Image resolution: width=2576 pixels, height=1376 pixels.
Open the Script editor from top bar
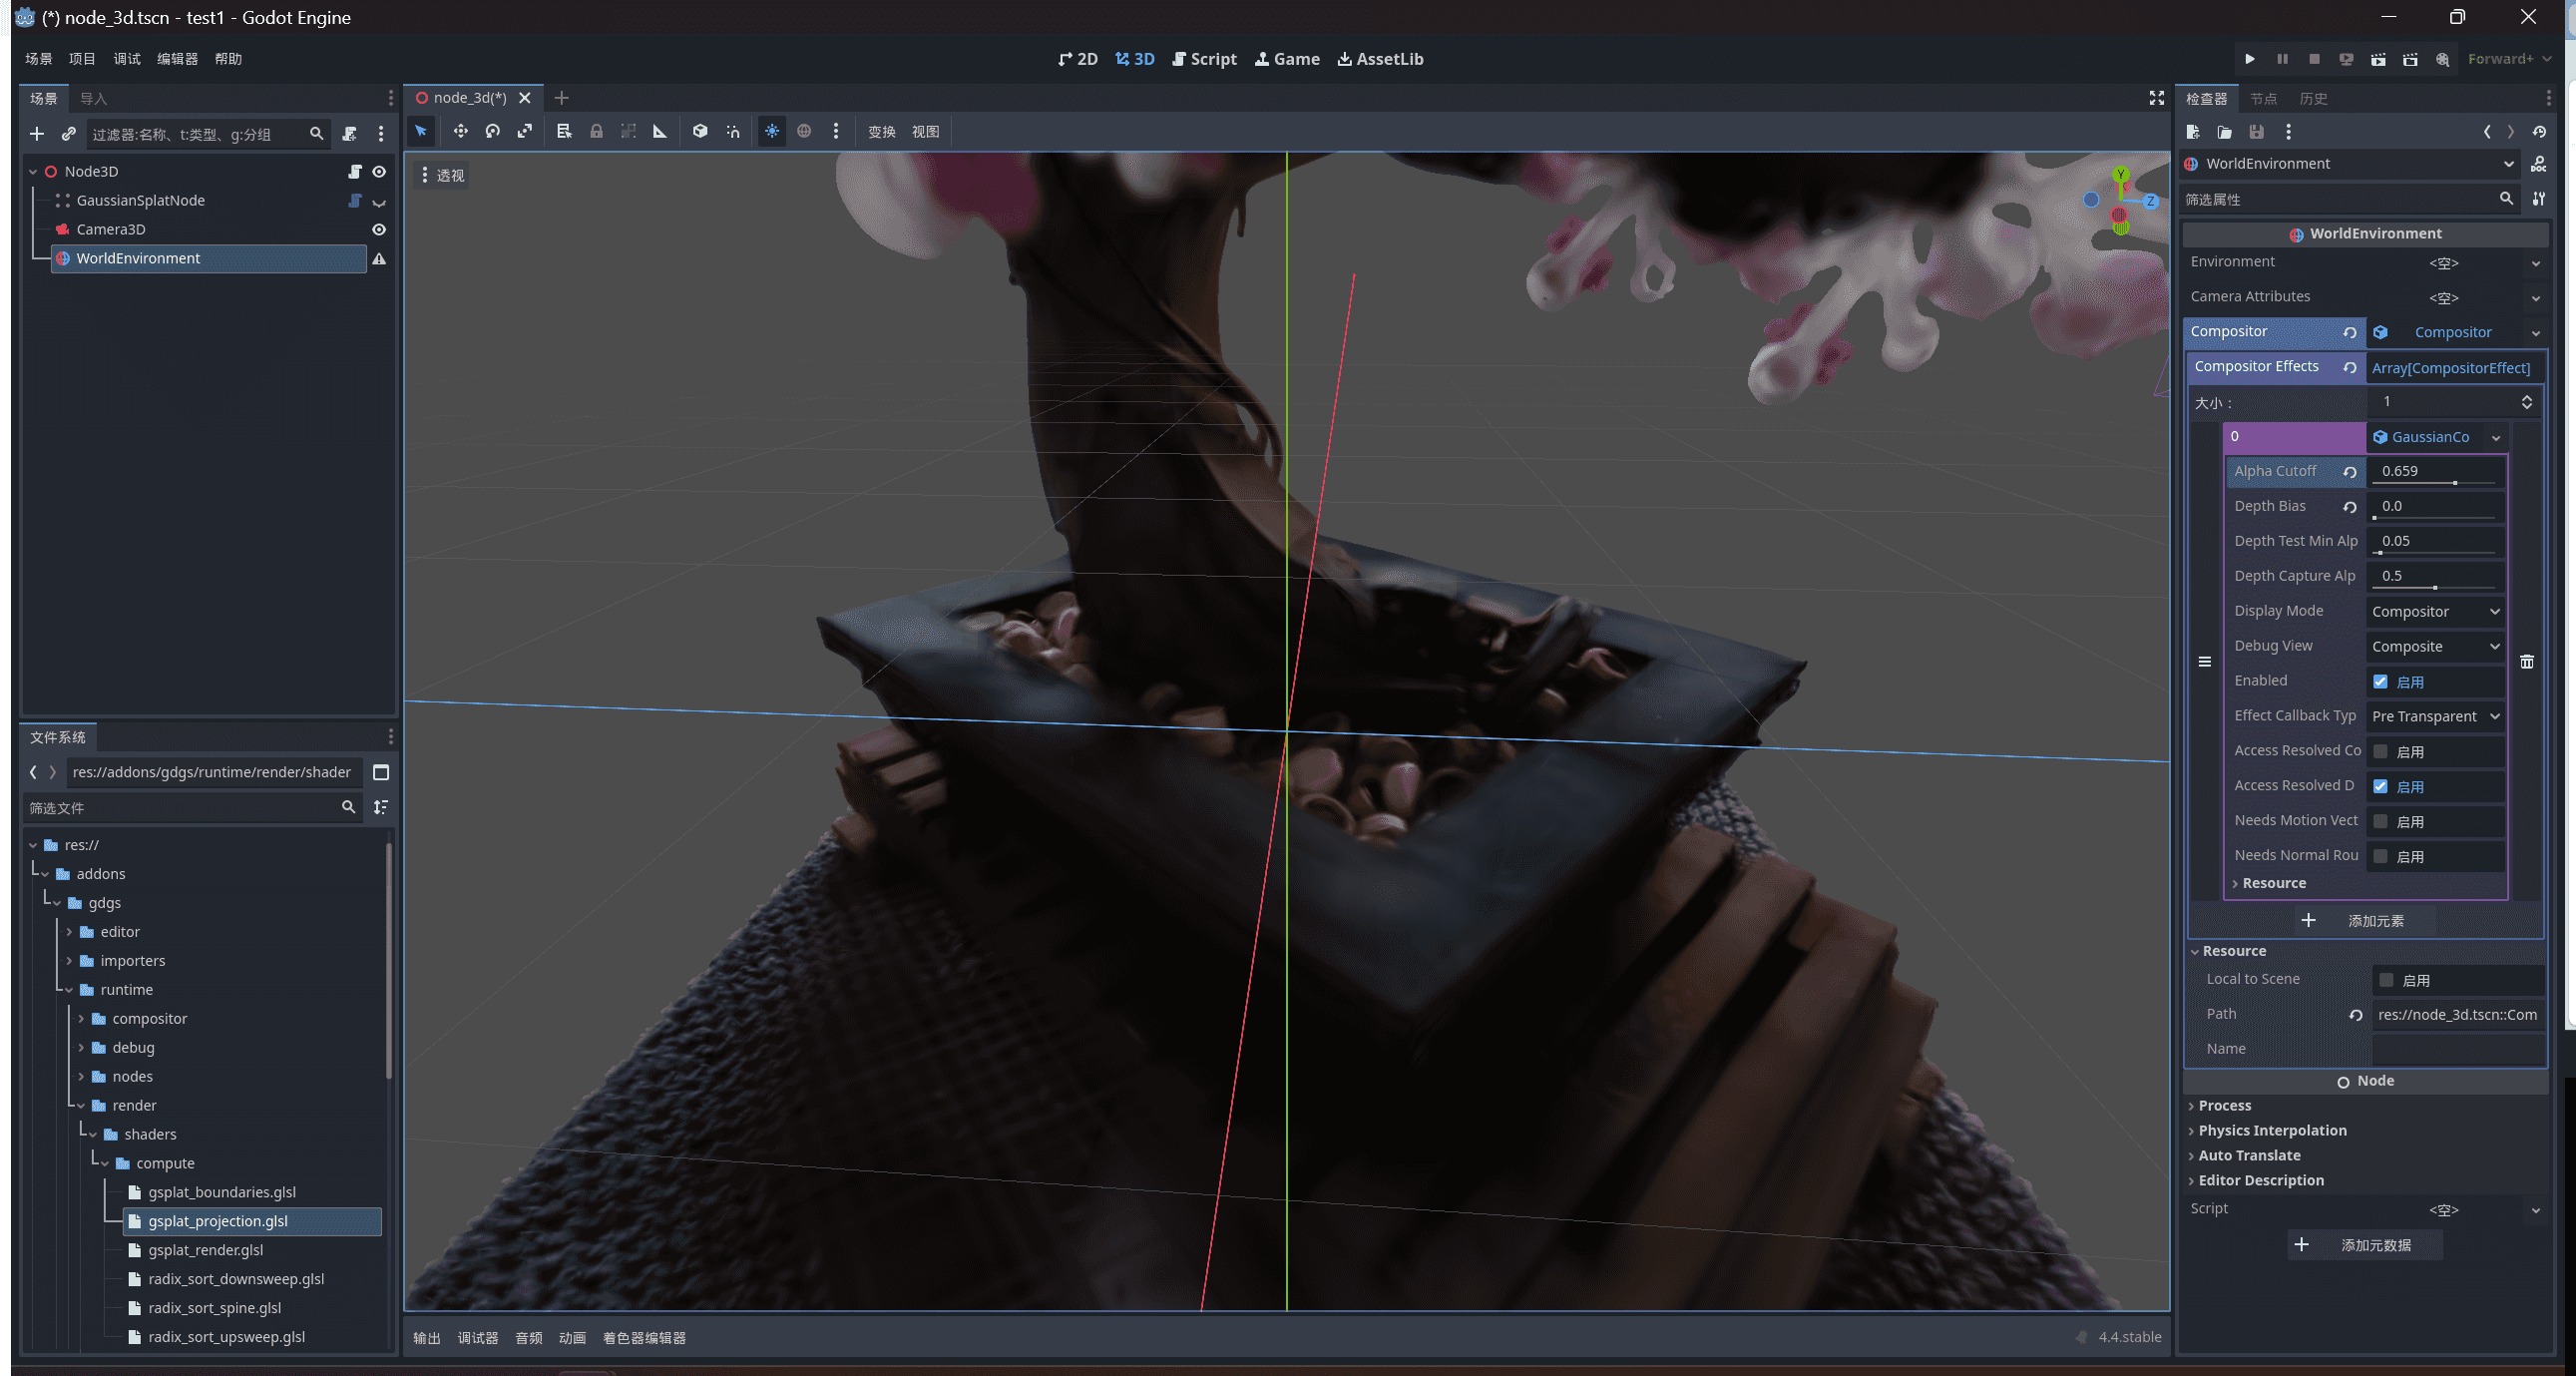(x=1204, y=59)
